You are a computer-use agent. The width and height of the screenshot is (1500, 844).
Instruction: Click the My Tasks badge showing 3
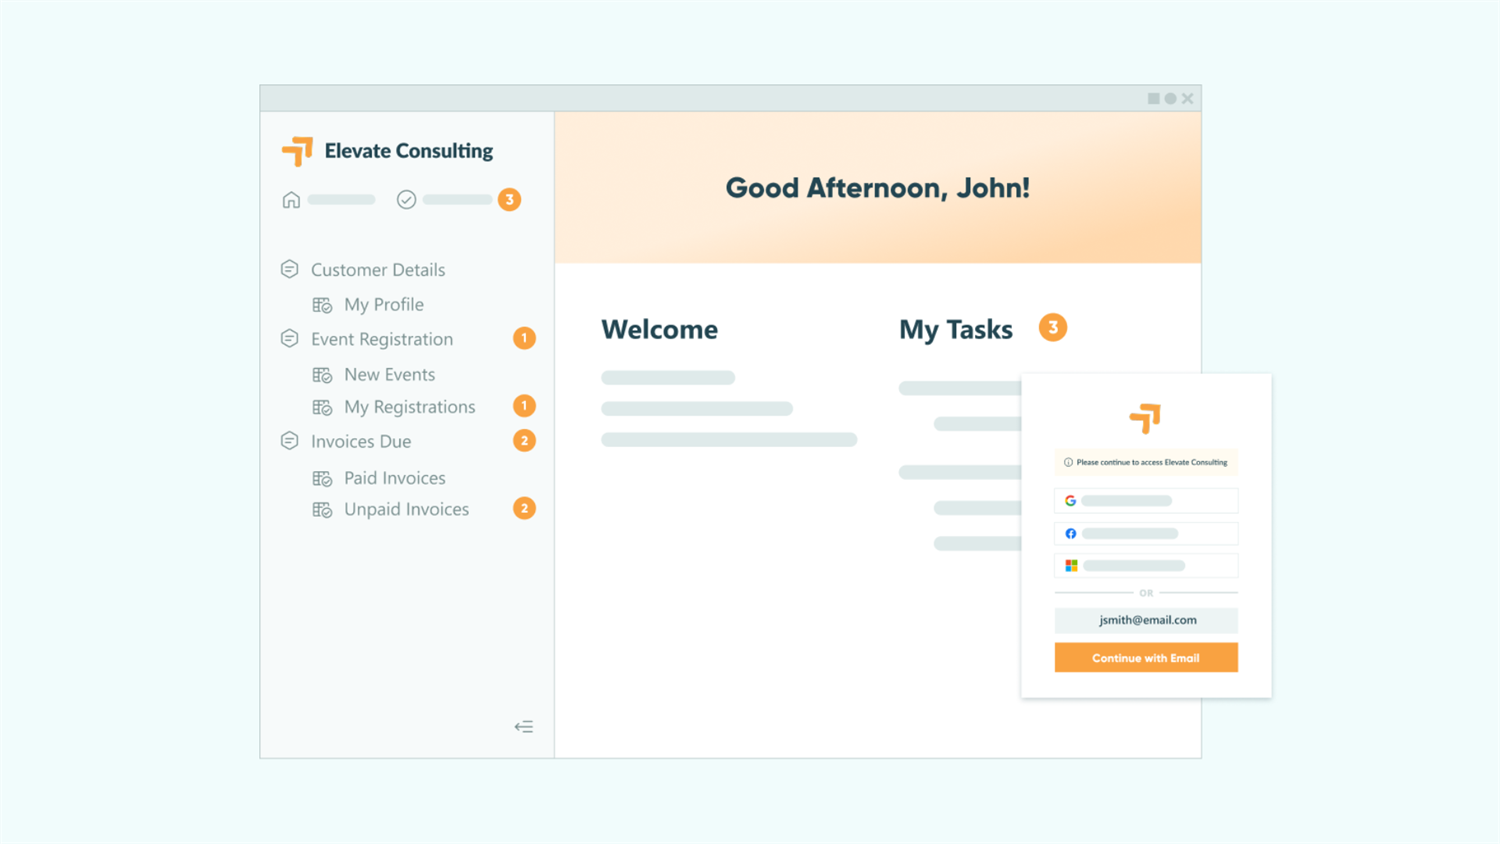click(x=1051, y=327)
